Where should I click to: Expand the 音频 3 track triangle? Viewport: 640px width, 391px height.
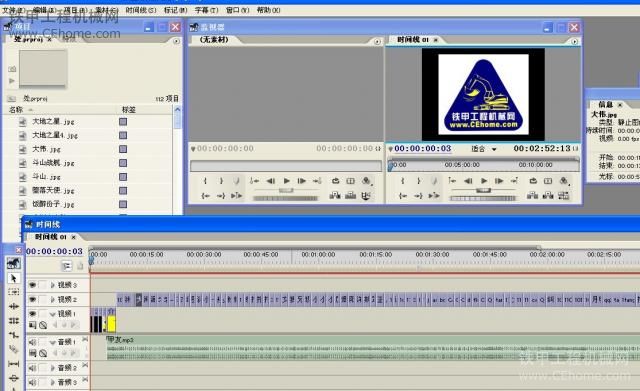53,382
